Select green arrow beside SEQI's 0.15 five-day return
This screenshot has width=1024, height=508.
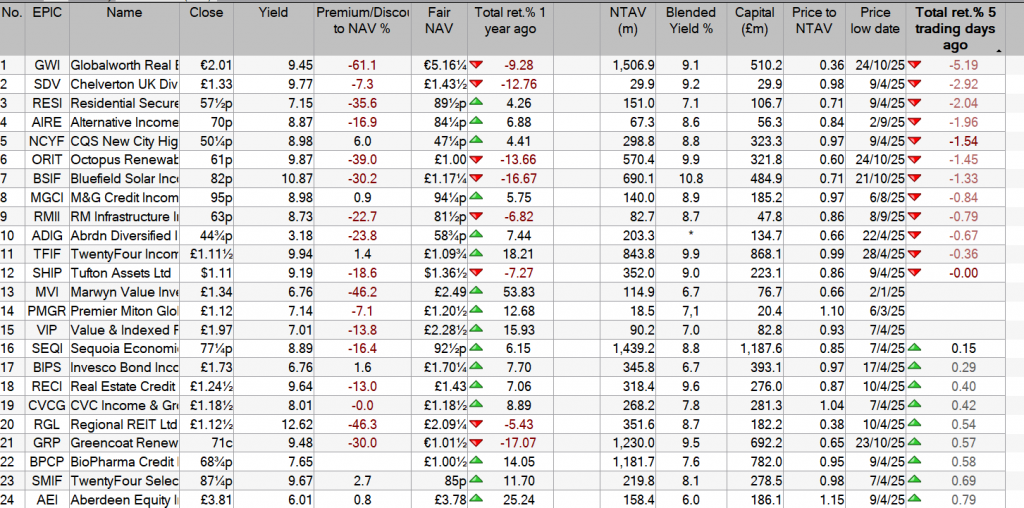click(914, 347)
